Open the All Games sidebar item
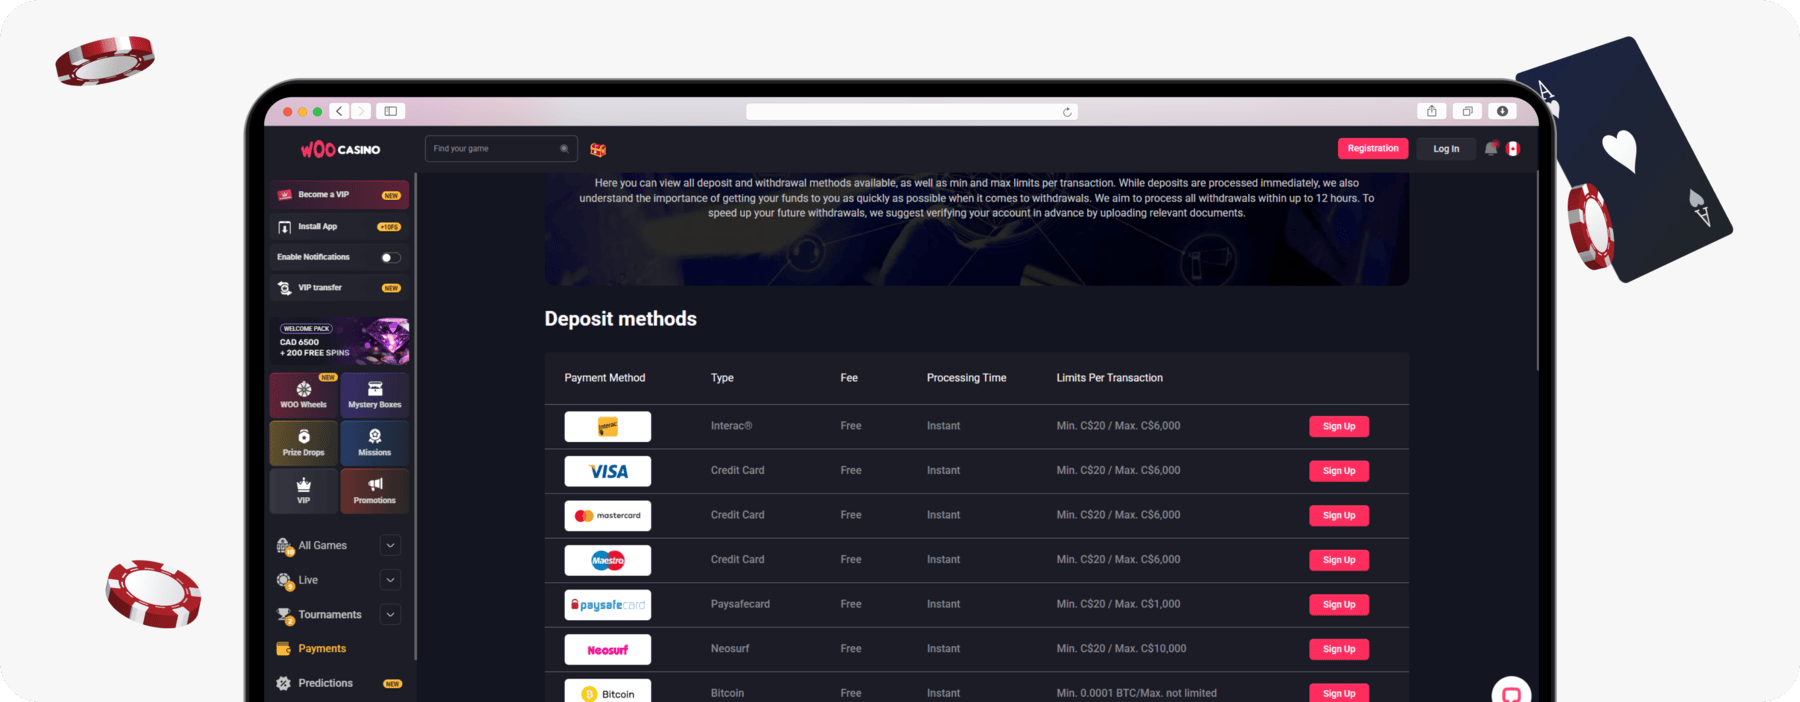 [x=322, y=545]
